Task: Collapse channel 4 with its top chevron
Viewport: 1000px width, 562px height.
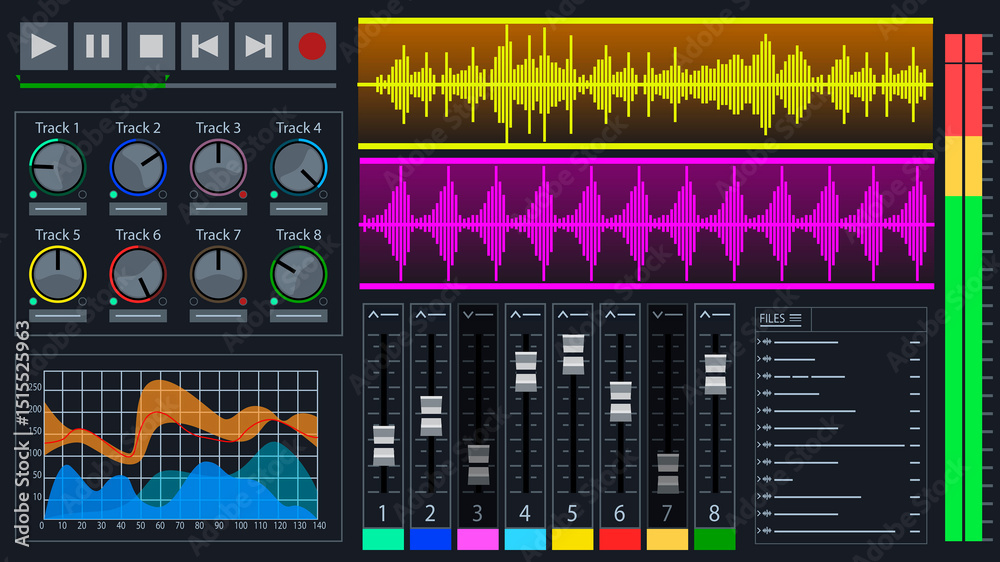Action: click(x=516, y=314)
